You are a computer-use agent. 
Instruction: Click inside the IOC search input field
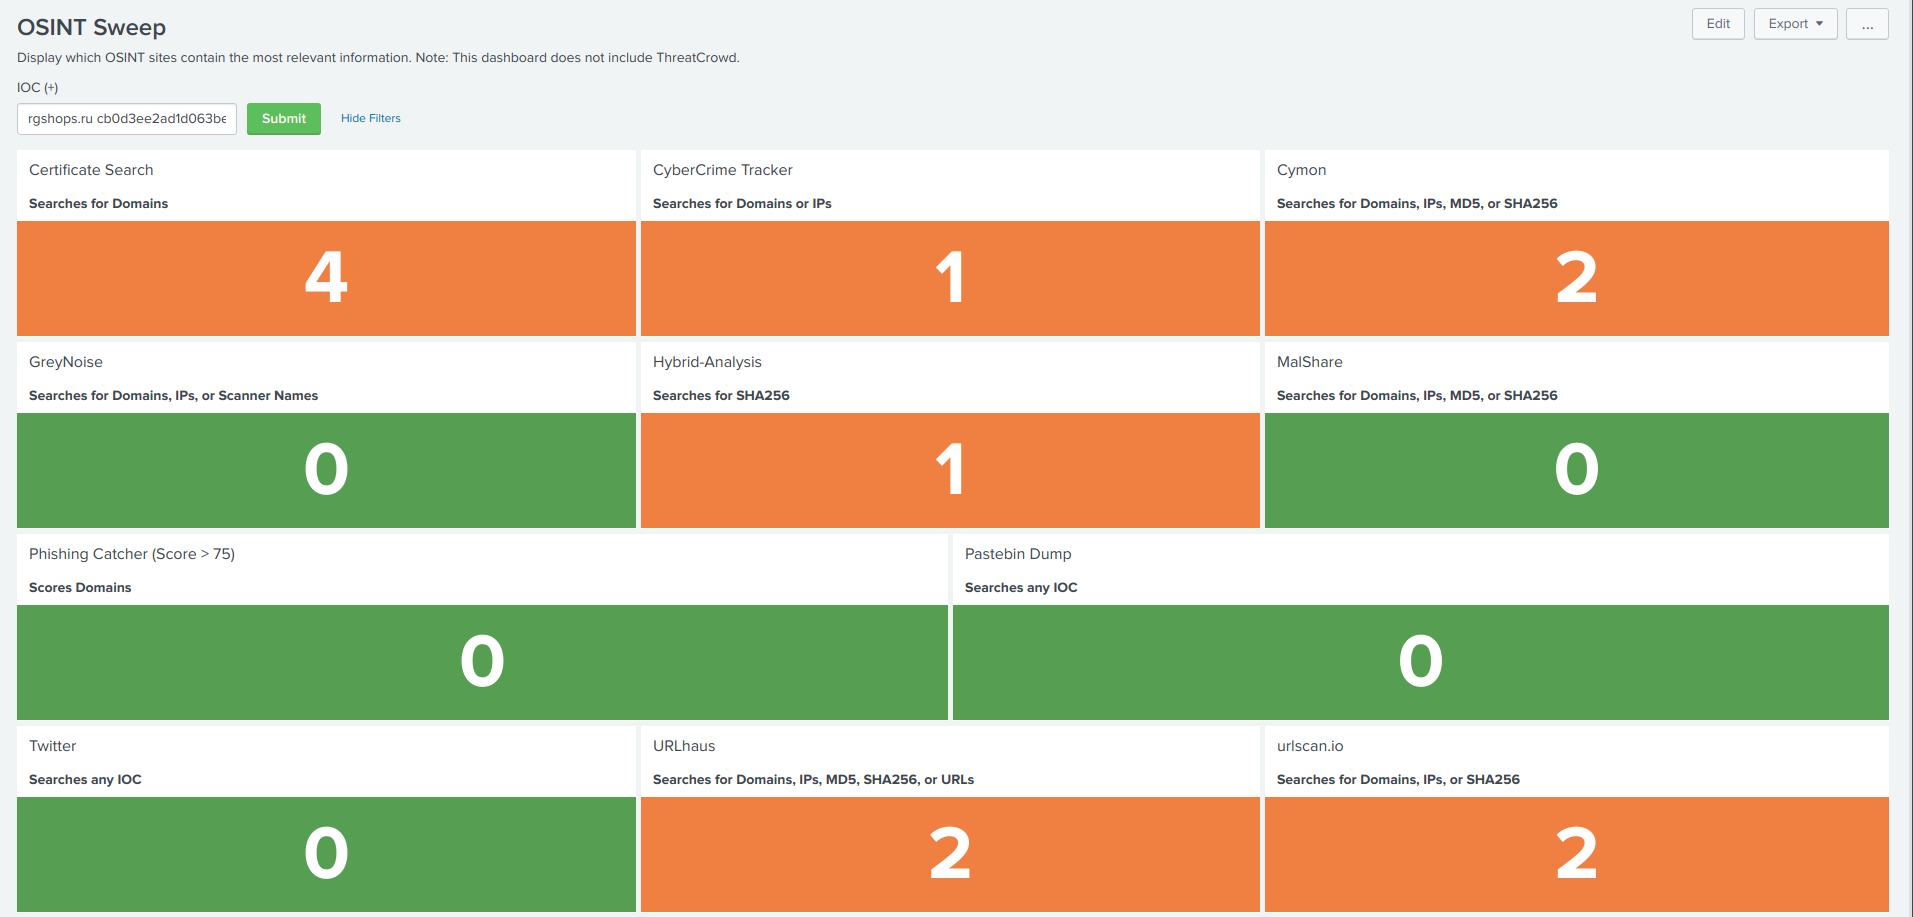(x=126, y=119)
